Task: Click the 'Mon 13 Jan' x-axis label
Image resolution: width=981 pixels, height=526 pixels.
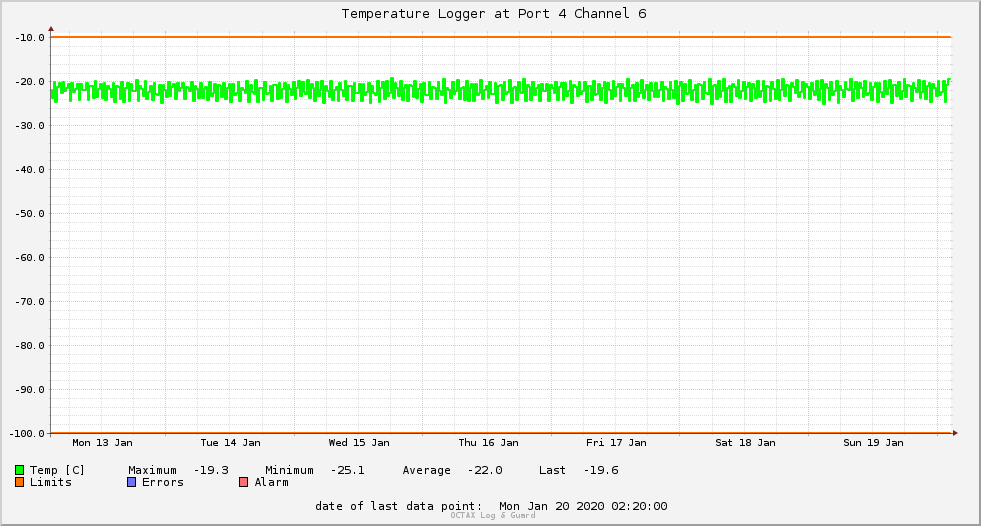Action: 102,442
